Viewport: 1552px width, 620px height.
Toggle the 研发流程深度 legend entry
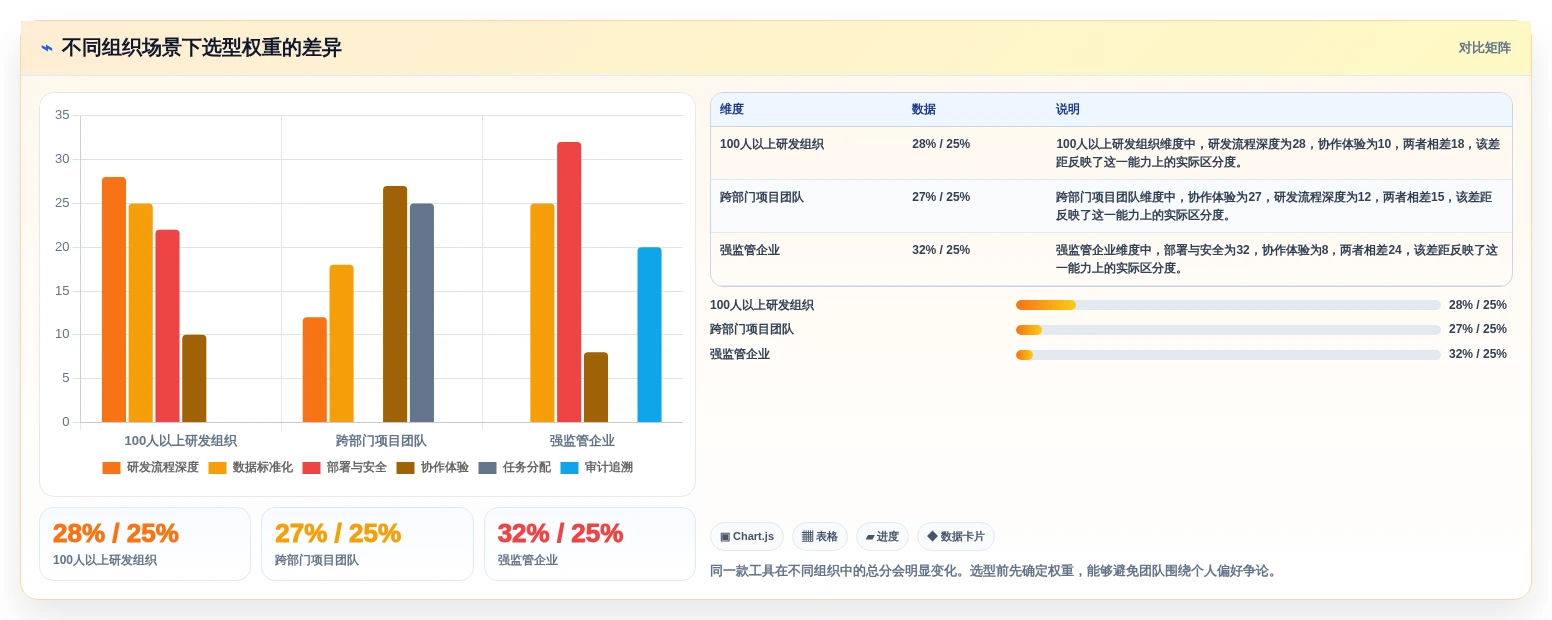click(x=151, y=467)
